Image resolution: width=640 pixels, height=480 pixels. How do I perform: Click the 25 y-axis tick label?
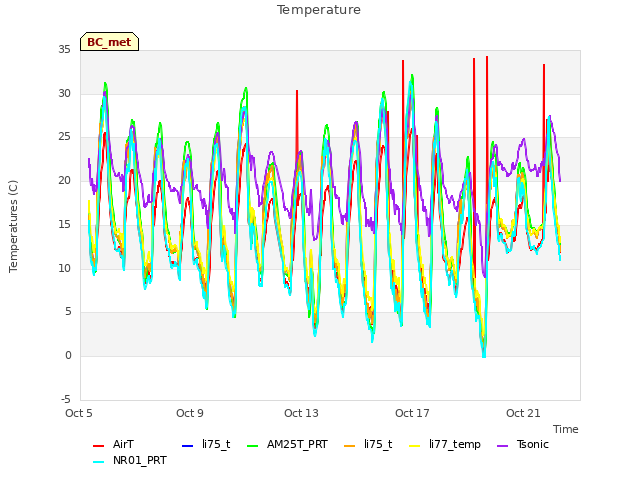tap(64, 137)
